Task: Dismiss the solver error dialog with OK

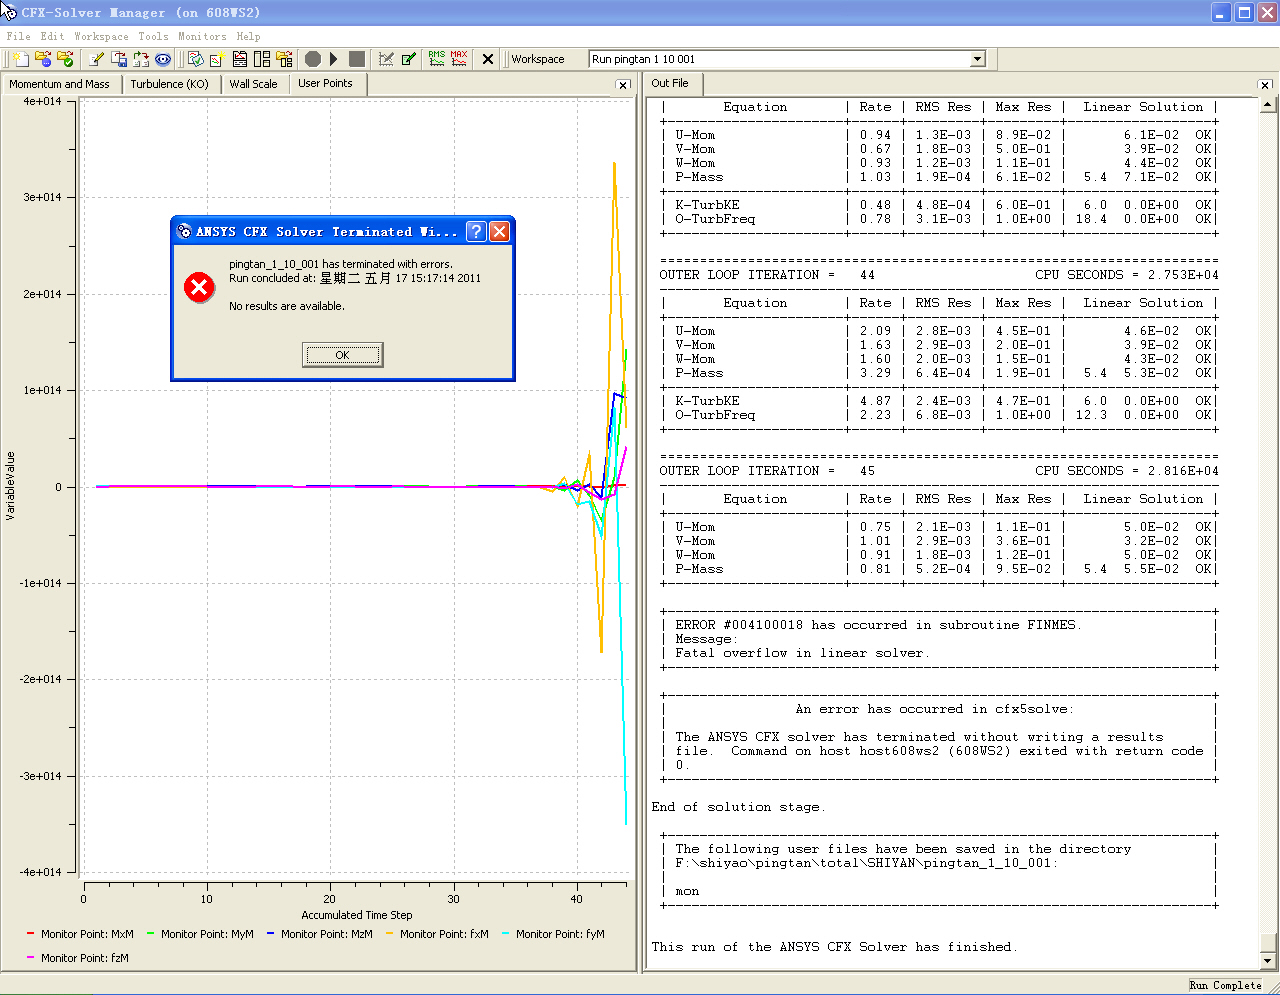Action: tap(342, 354)
